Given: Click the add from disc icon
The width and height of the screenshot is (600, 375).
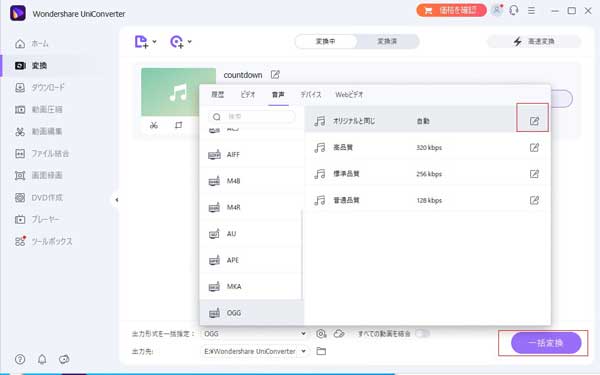Looking at the screenshot, I should (177, 41).
